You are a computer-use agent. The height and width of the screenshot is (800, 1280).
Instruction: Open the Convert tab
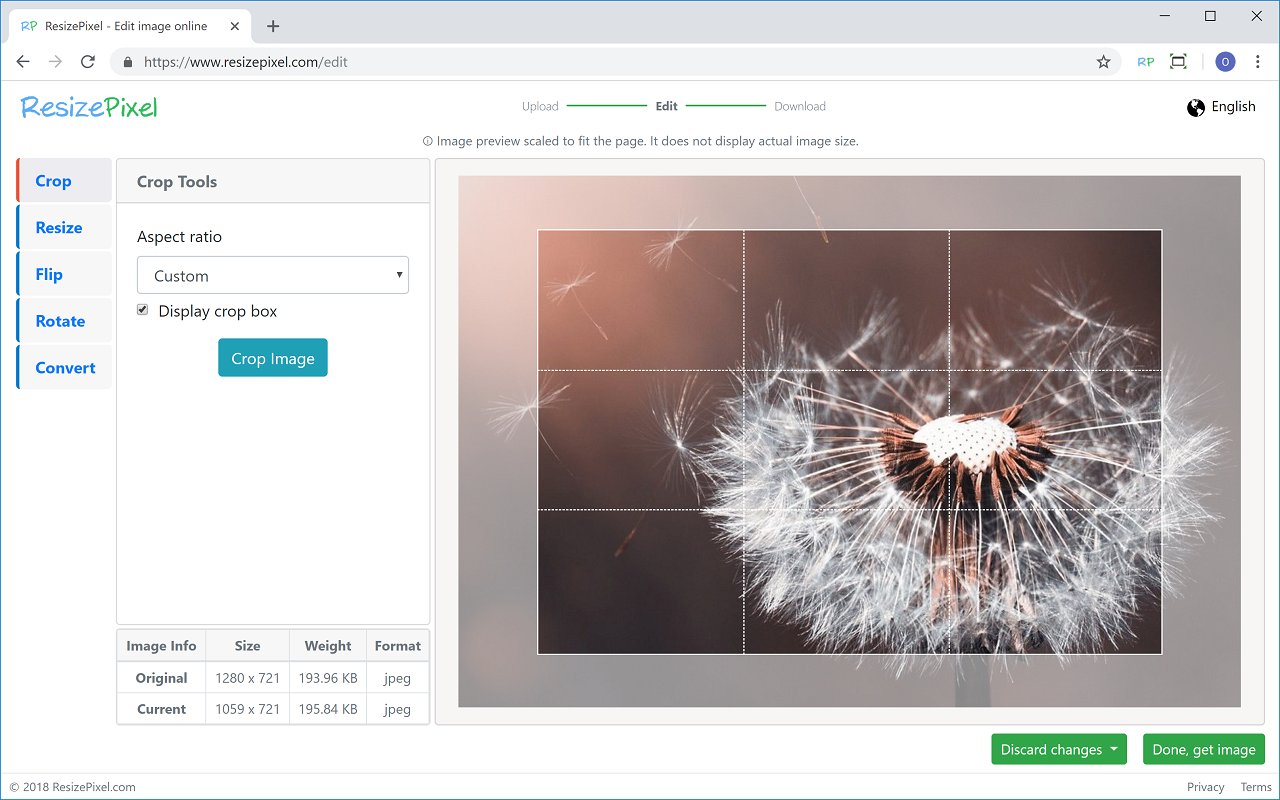[x=64, y=368]
